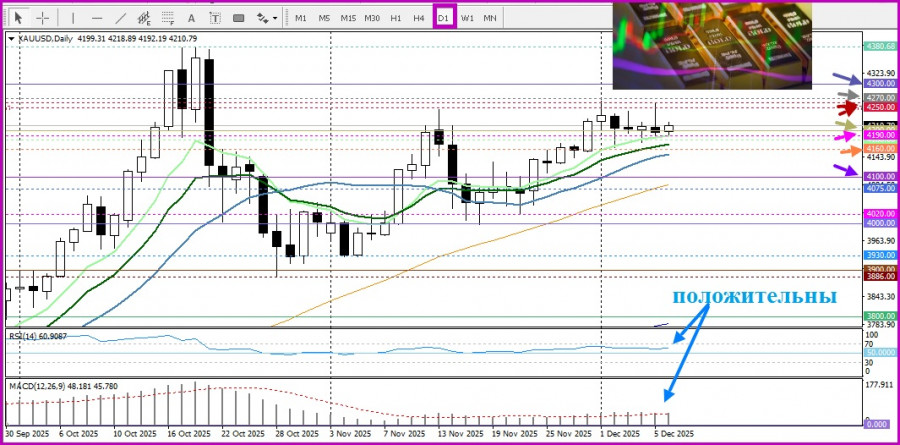Open the arrows tool dropdown arrow
The image size is (900, 445).
[x=276, y=18]
